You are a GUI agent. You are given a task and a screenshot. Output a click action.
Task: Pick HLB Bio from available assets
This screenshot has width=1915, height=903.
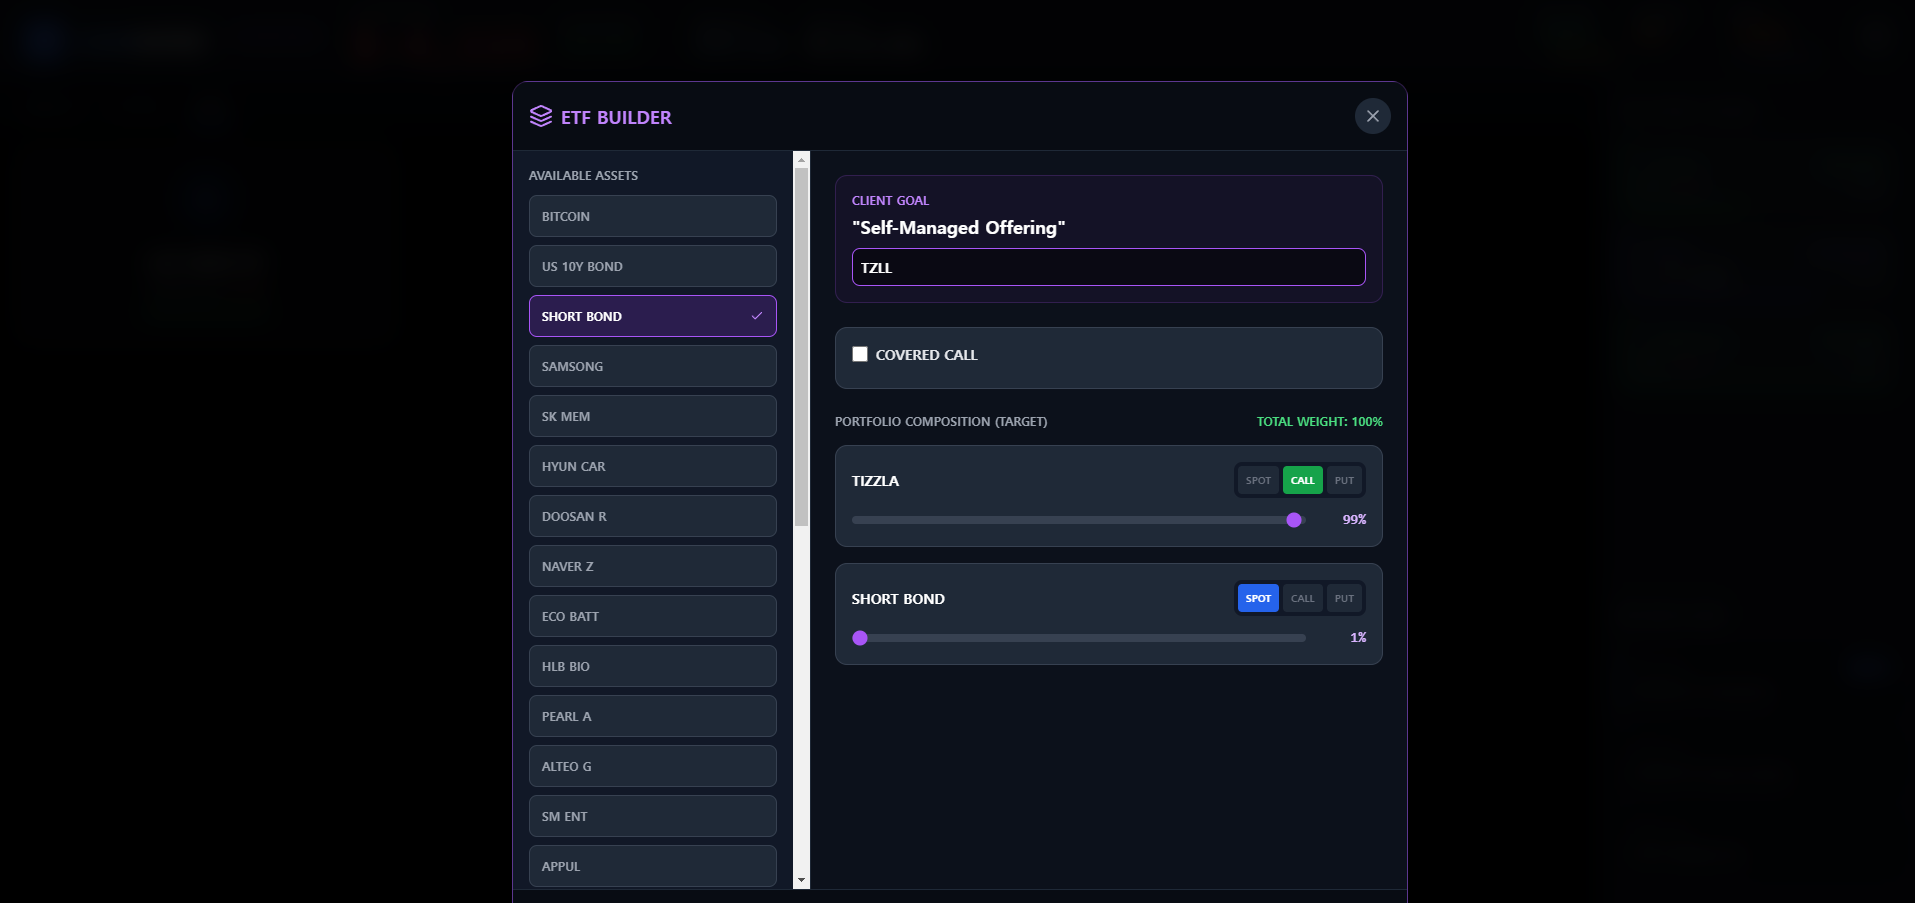pos(652,666)
